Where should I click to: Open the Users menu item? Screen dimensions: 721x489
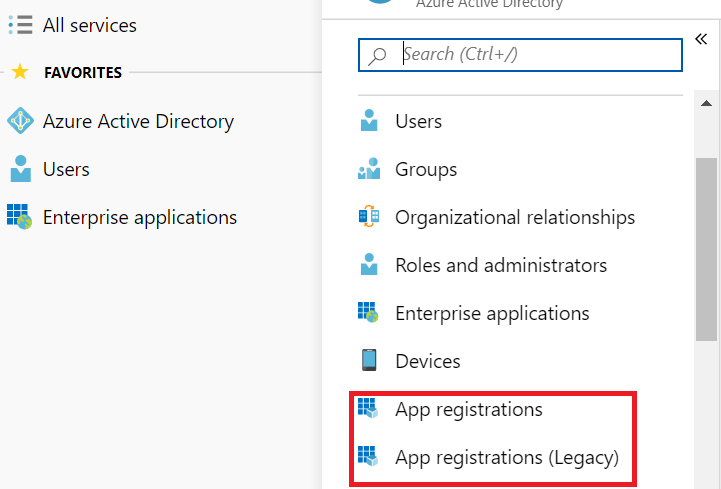418,121
